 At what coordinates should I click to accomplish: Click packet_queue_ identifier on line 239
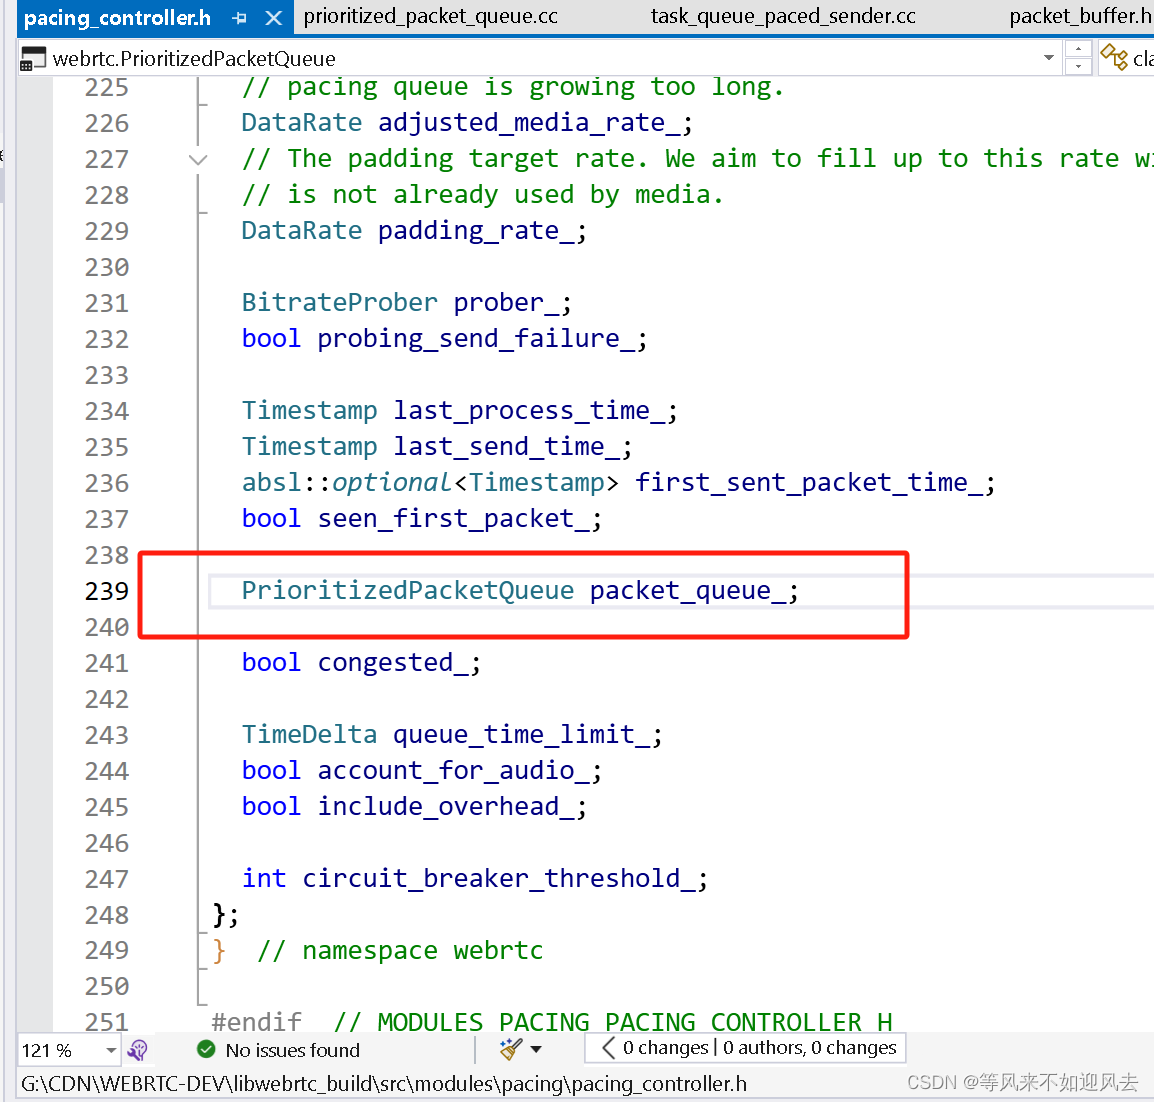(x=687, y=590)
